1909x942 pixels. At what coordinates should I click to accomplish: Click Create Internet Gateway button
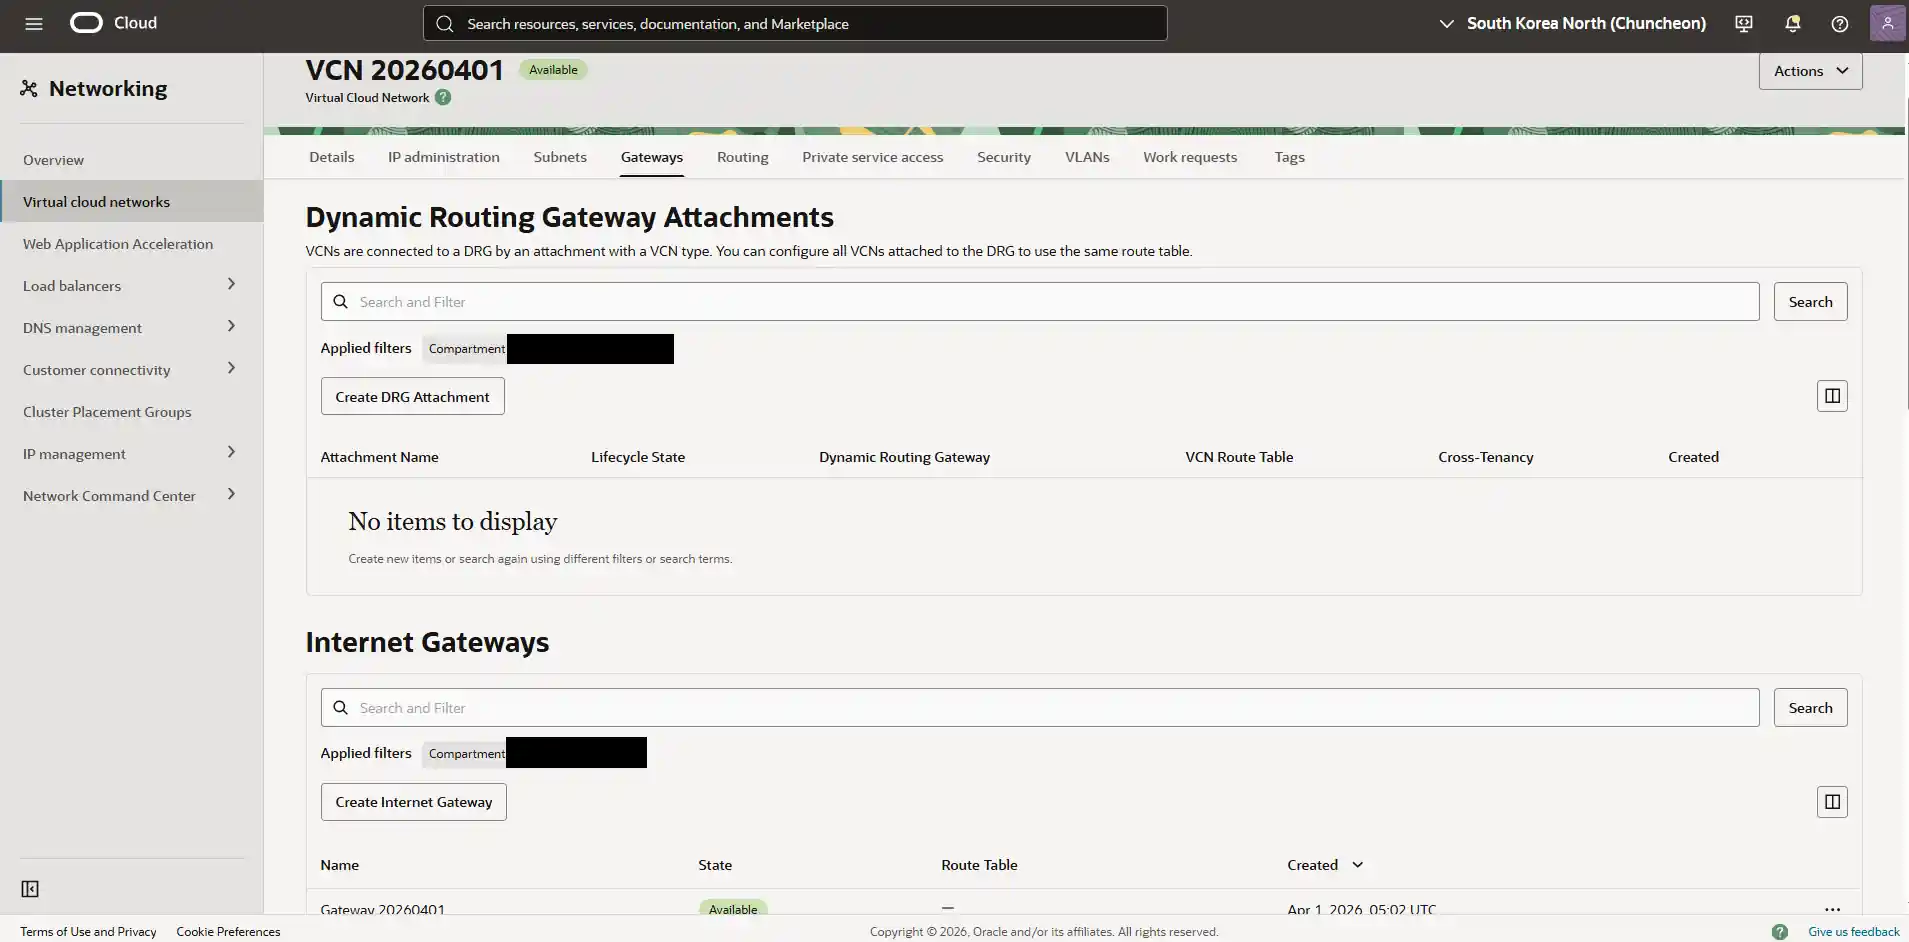point(413,802)
